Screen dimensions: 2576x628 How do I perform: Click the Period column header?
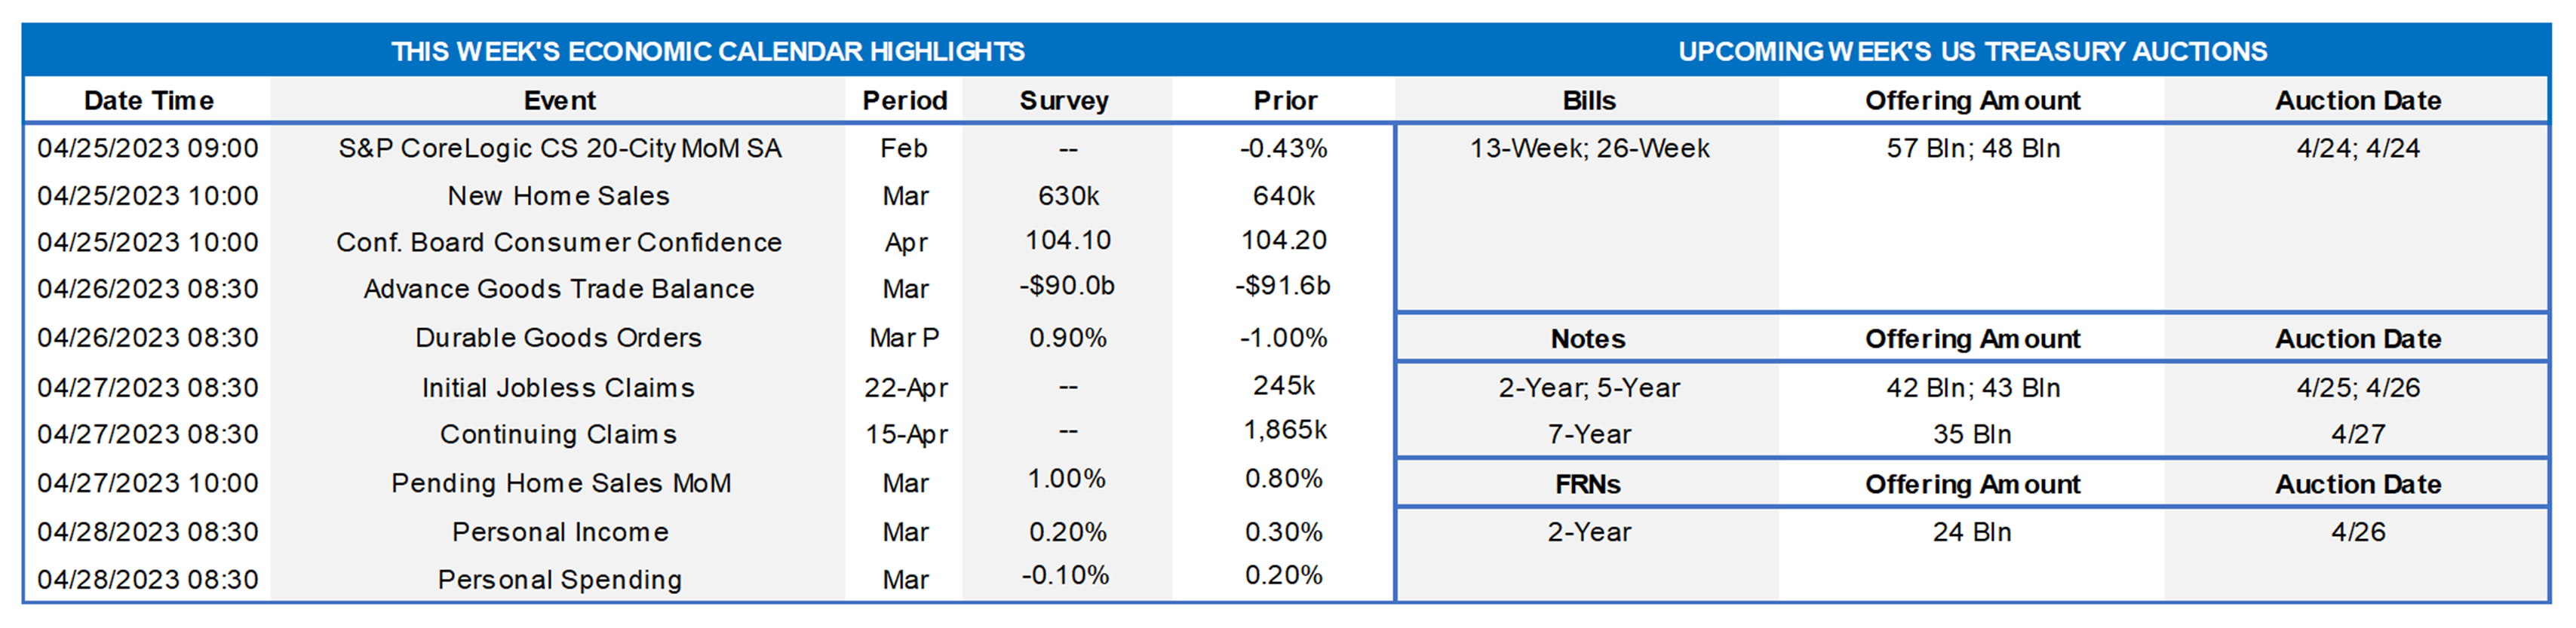[904, 101]
